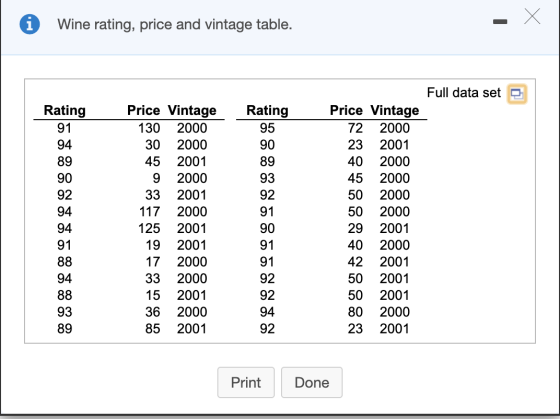
Task: Select the price value 117
Action: [x=149, y=211]
